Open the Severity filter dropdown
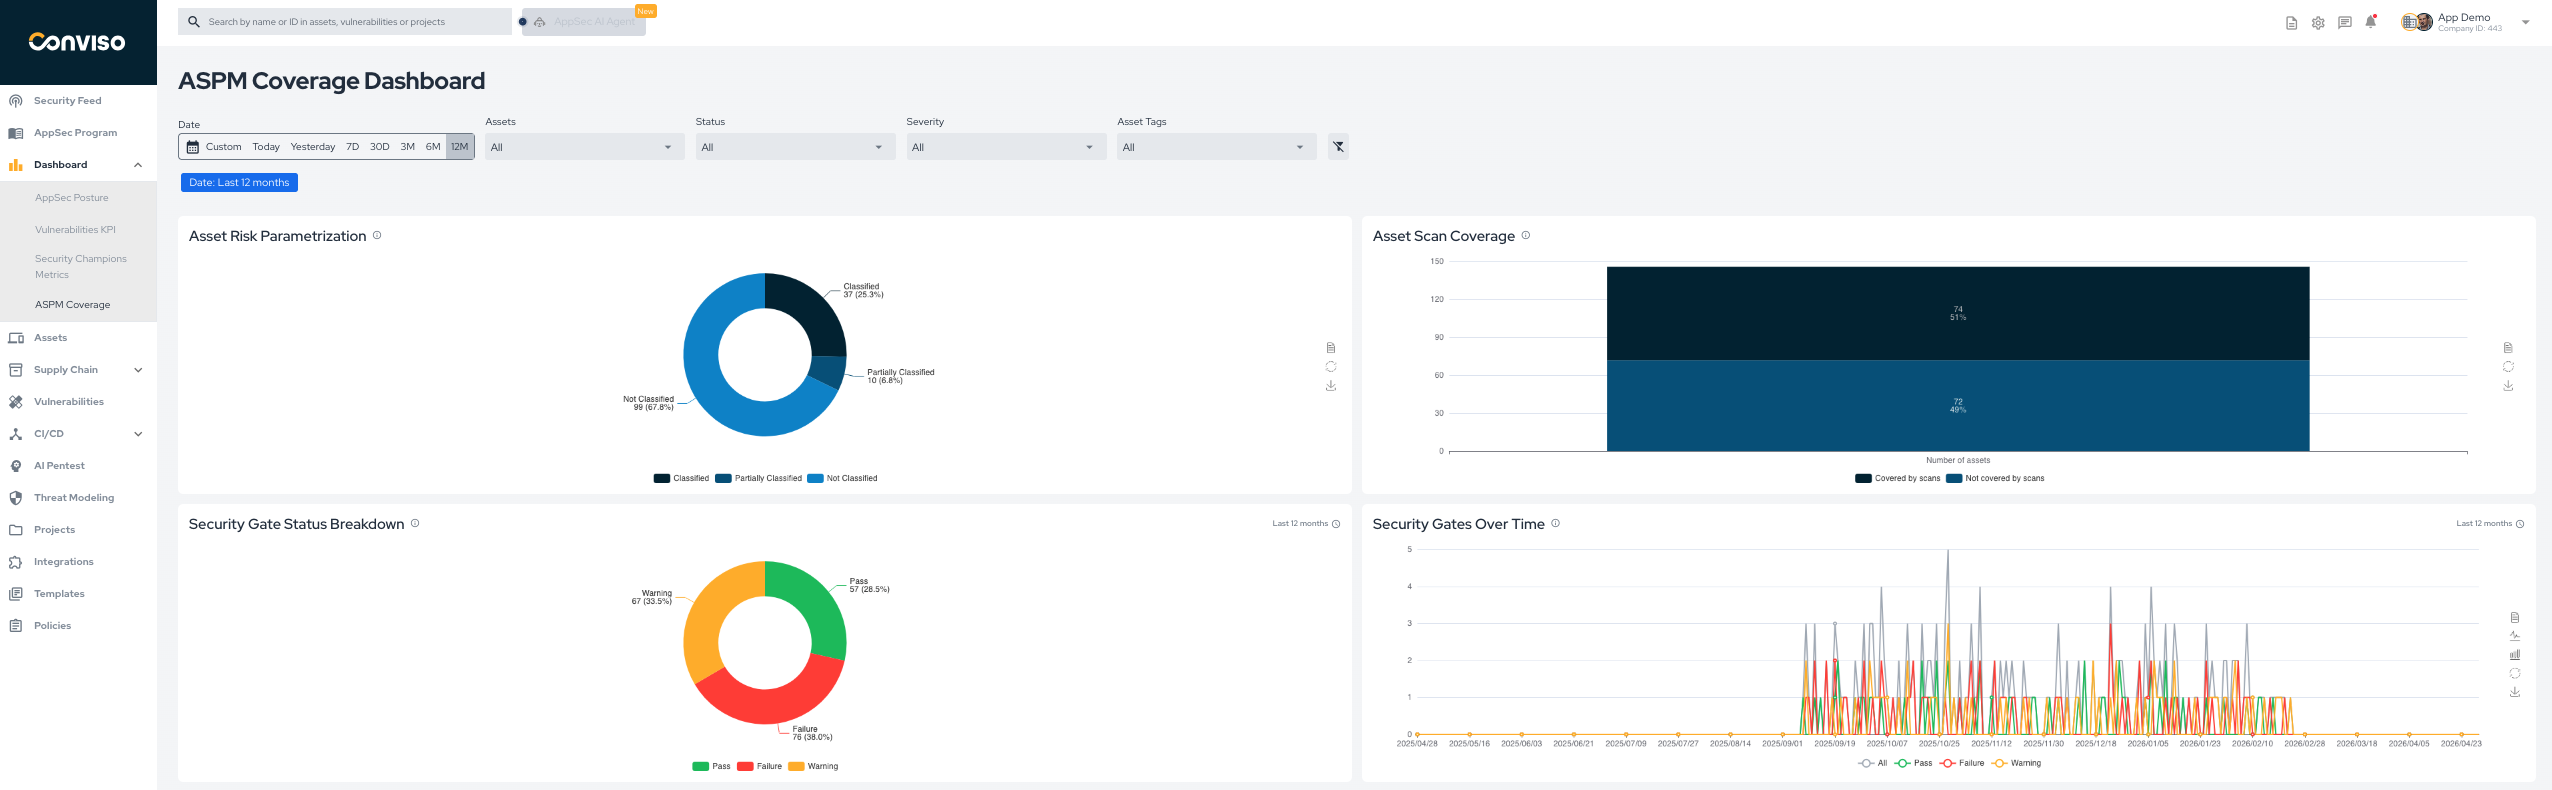The height and width of the screenshot is (790, 2552). click(1006, 147)
